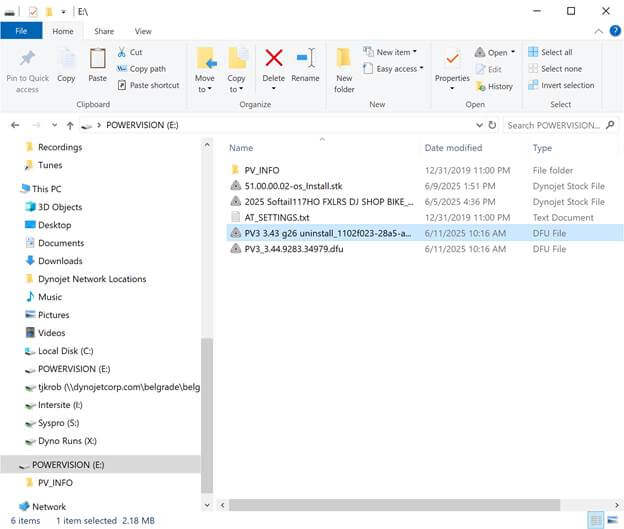The height and width of the screenshot is (529, 624).
Task: Click the Open ribbon button
Action: (495, 53)
